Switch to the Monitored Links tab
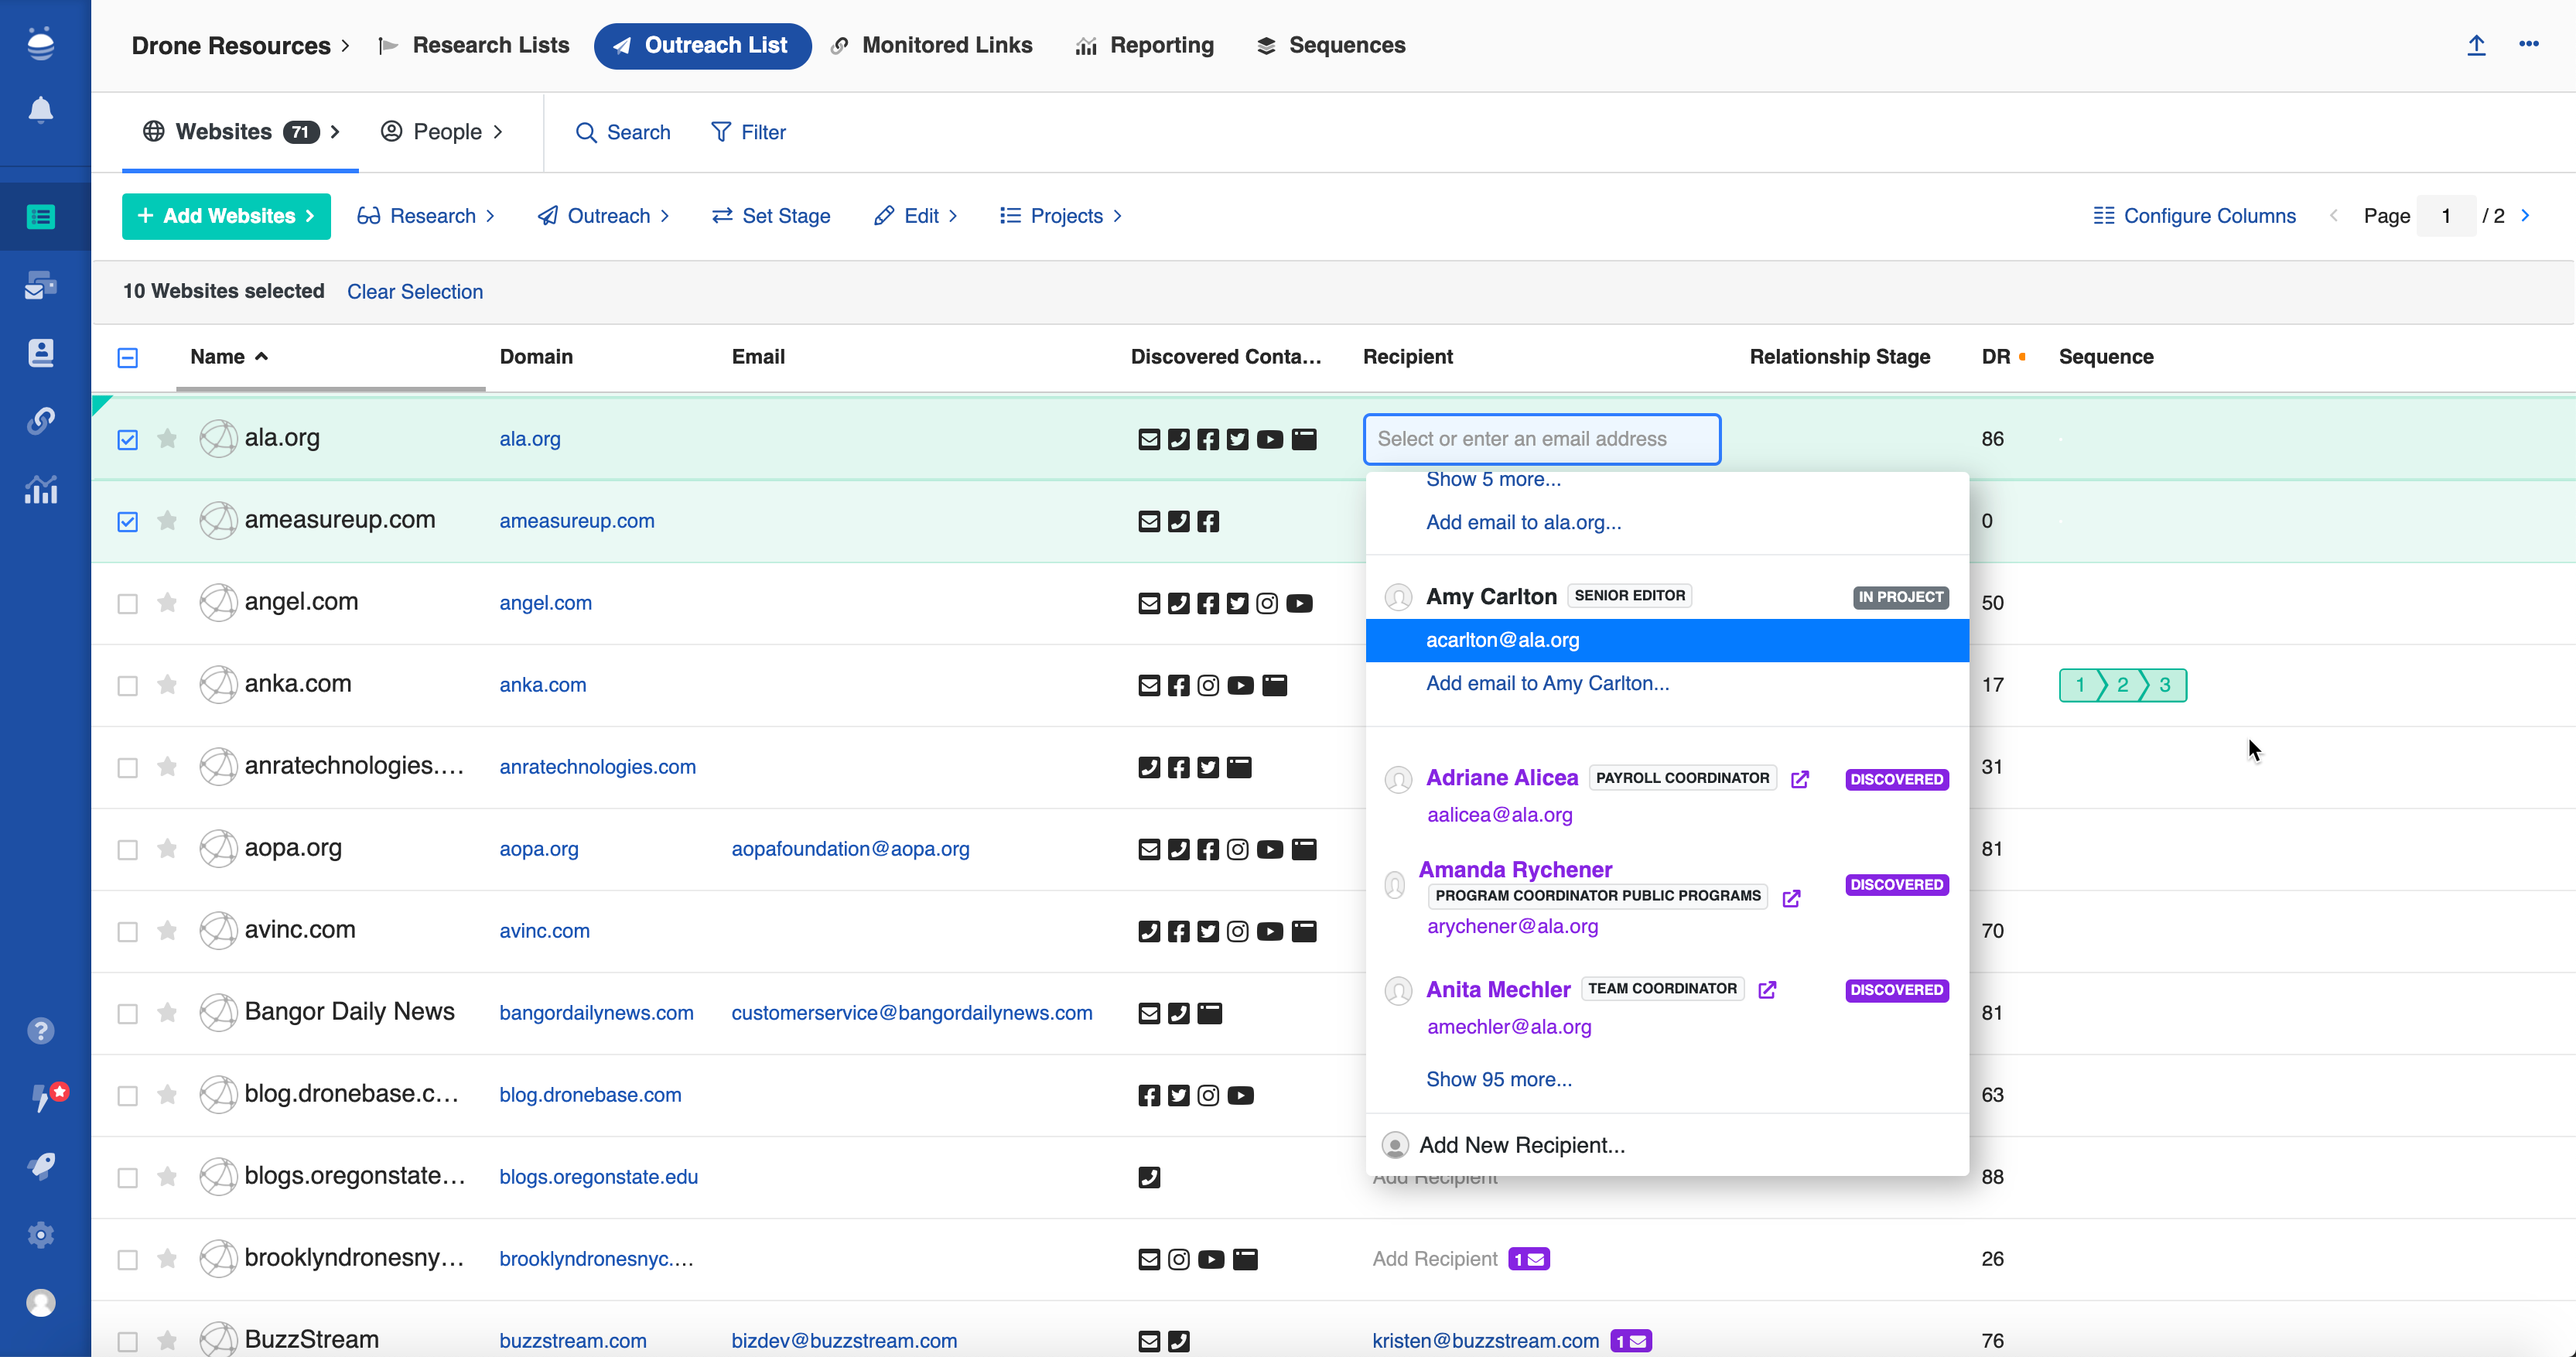Image resolution: width=2576 pixels, height=1357 pixels. (932, 45)
